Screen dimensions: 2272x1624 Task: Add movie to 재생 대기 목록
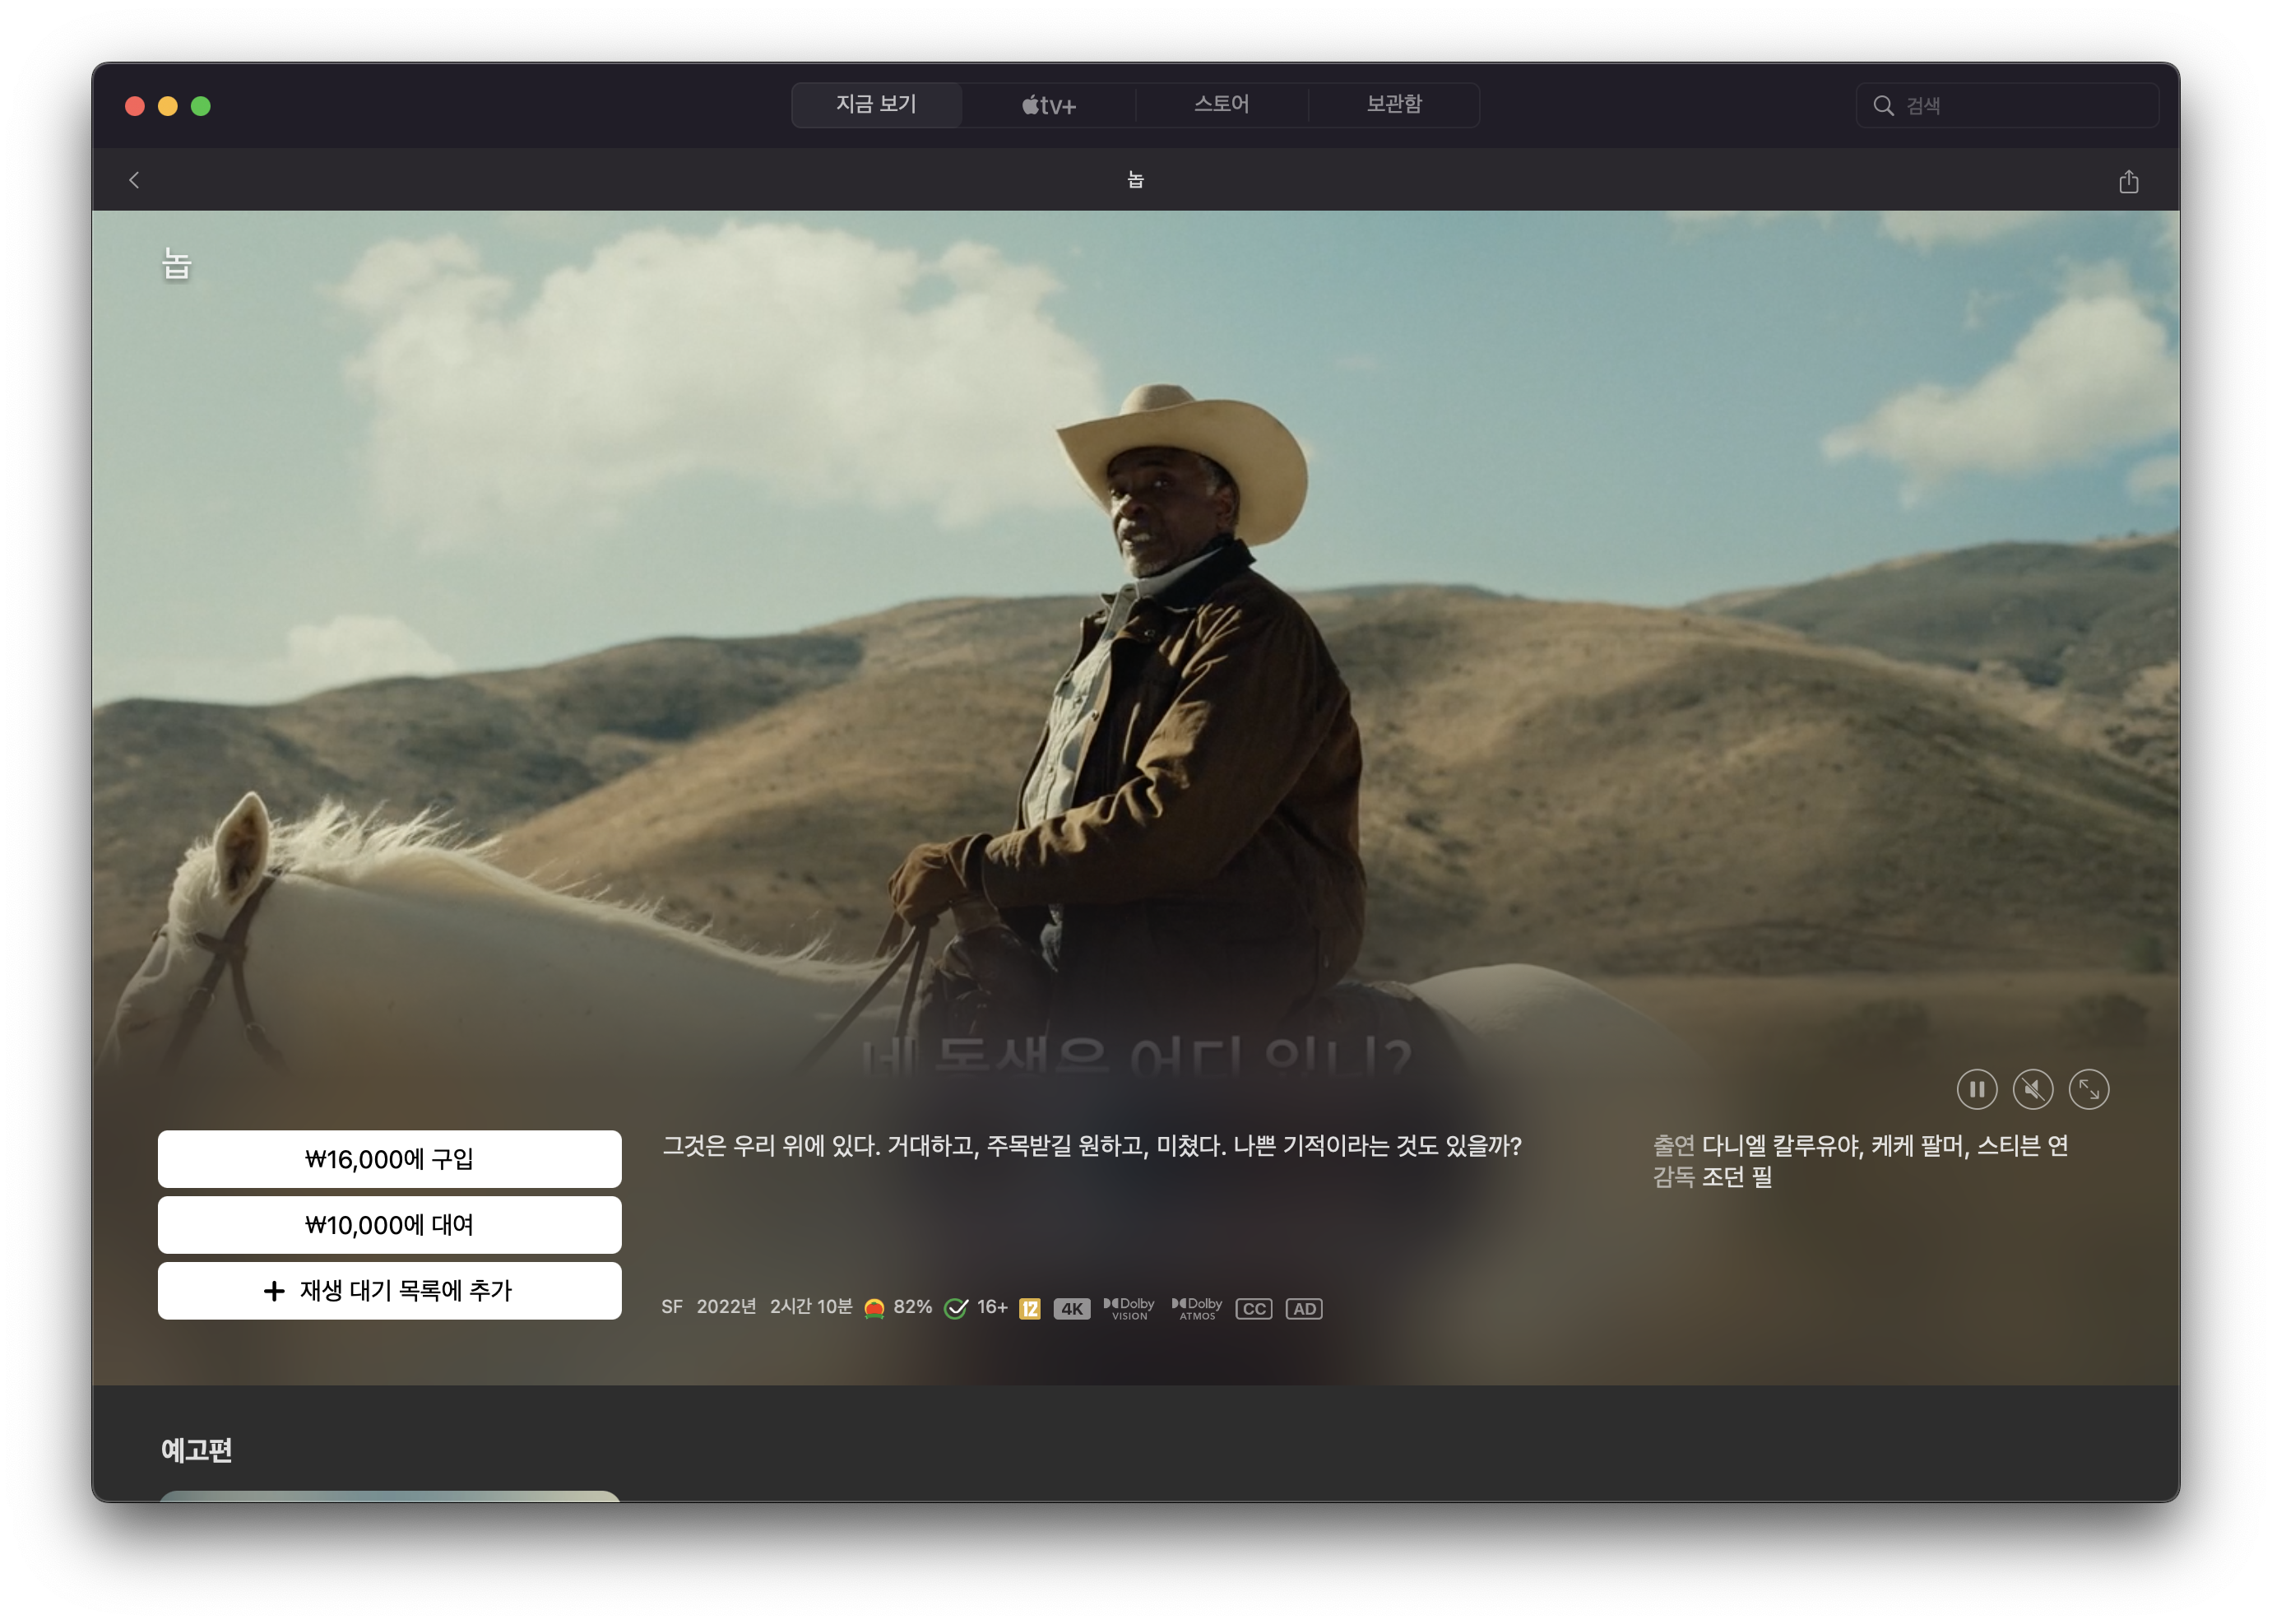(x=389, y=1290)
